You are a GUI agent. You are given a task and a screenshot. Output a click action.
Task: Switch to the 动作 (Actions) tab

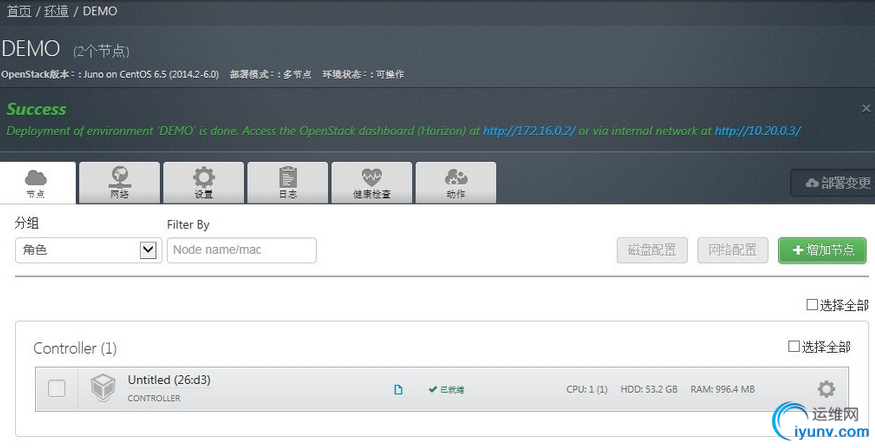pyautogui.click(x=456, y=183)
